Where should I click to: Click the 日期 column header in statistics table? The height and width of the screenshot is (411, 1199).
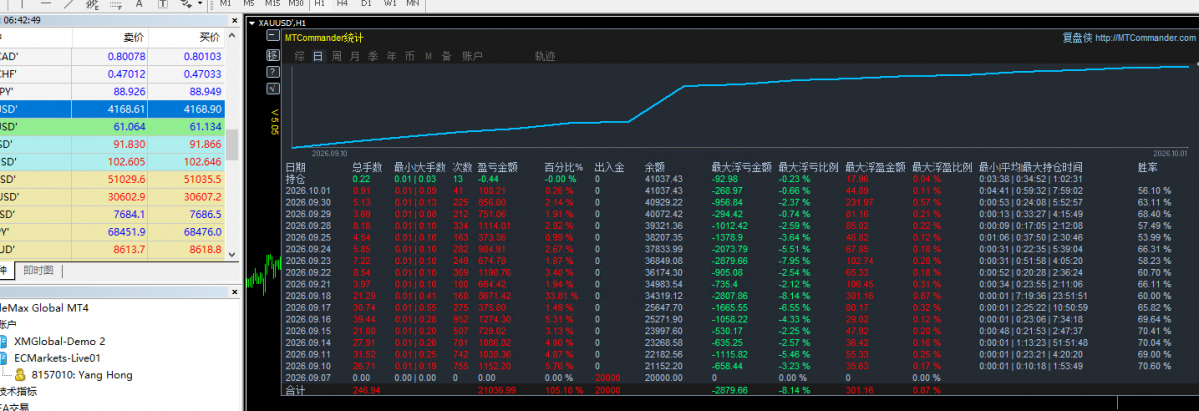click(x=295, y=167)
